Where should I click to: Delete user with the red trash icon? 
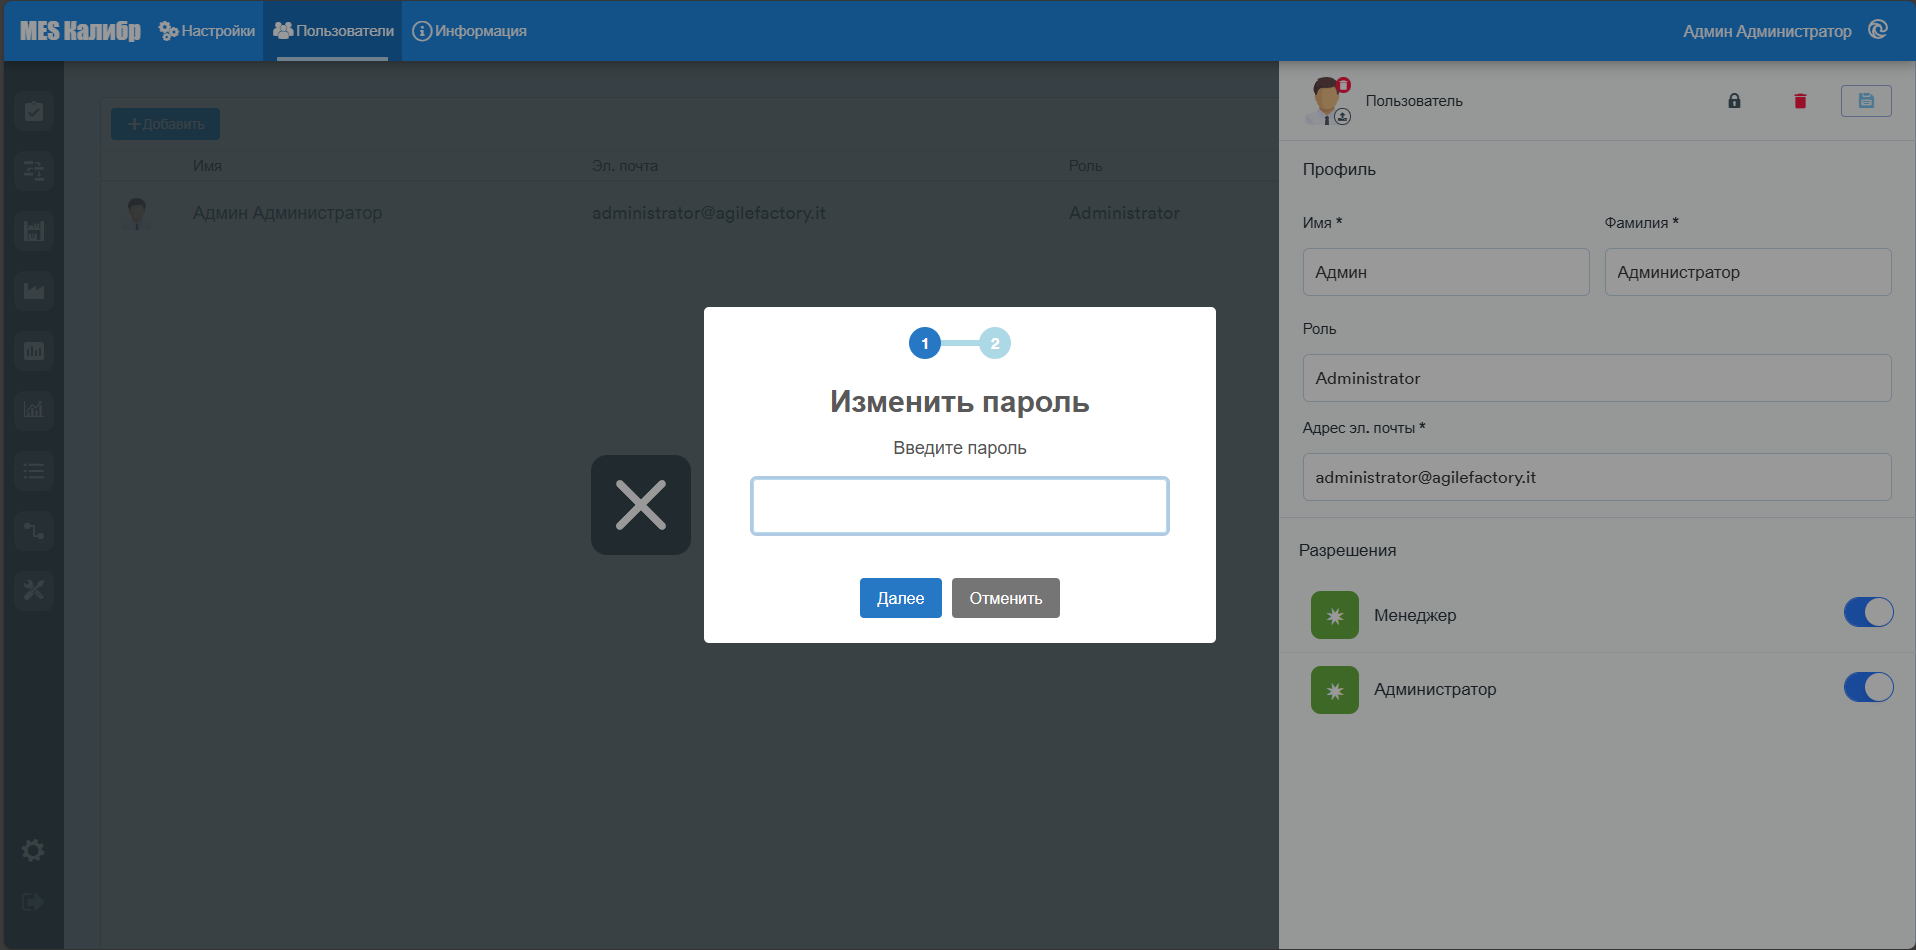point(1800,101)
